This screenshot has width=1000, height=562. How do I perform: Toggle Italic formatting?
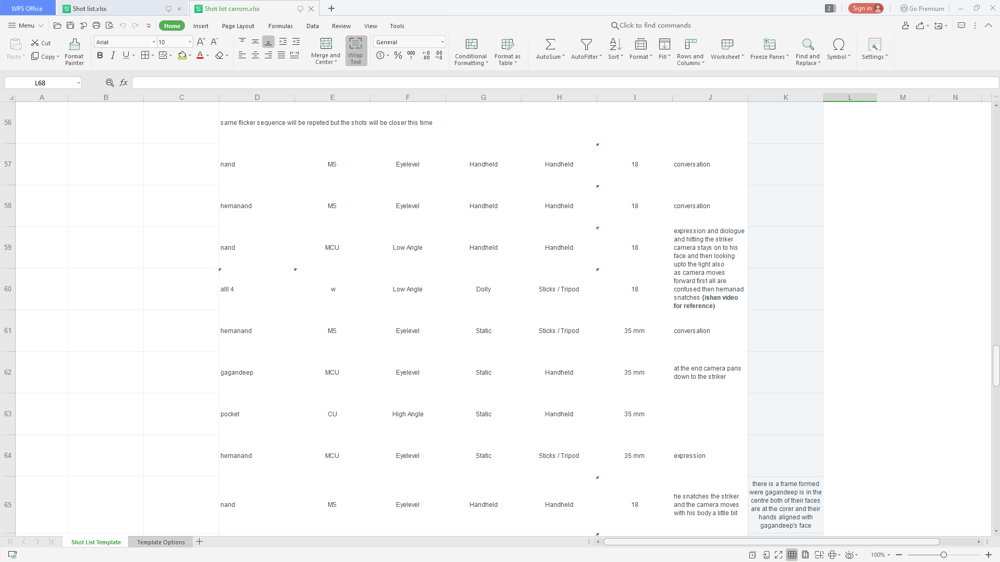point(113,55)
